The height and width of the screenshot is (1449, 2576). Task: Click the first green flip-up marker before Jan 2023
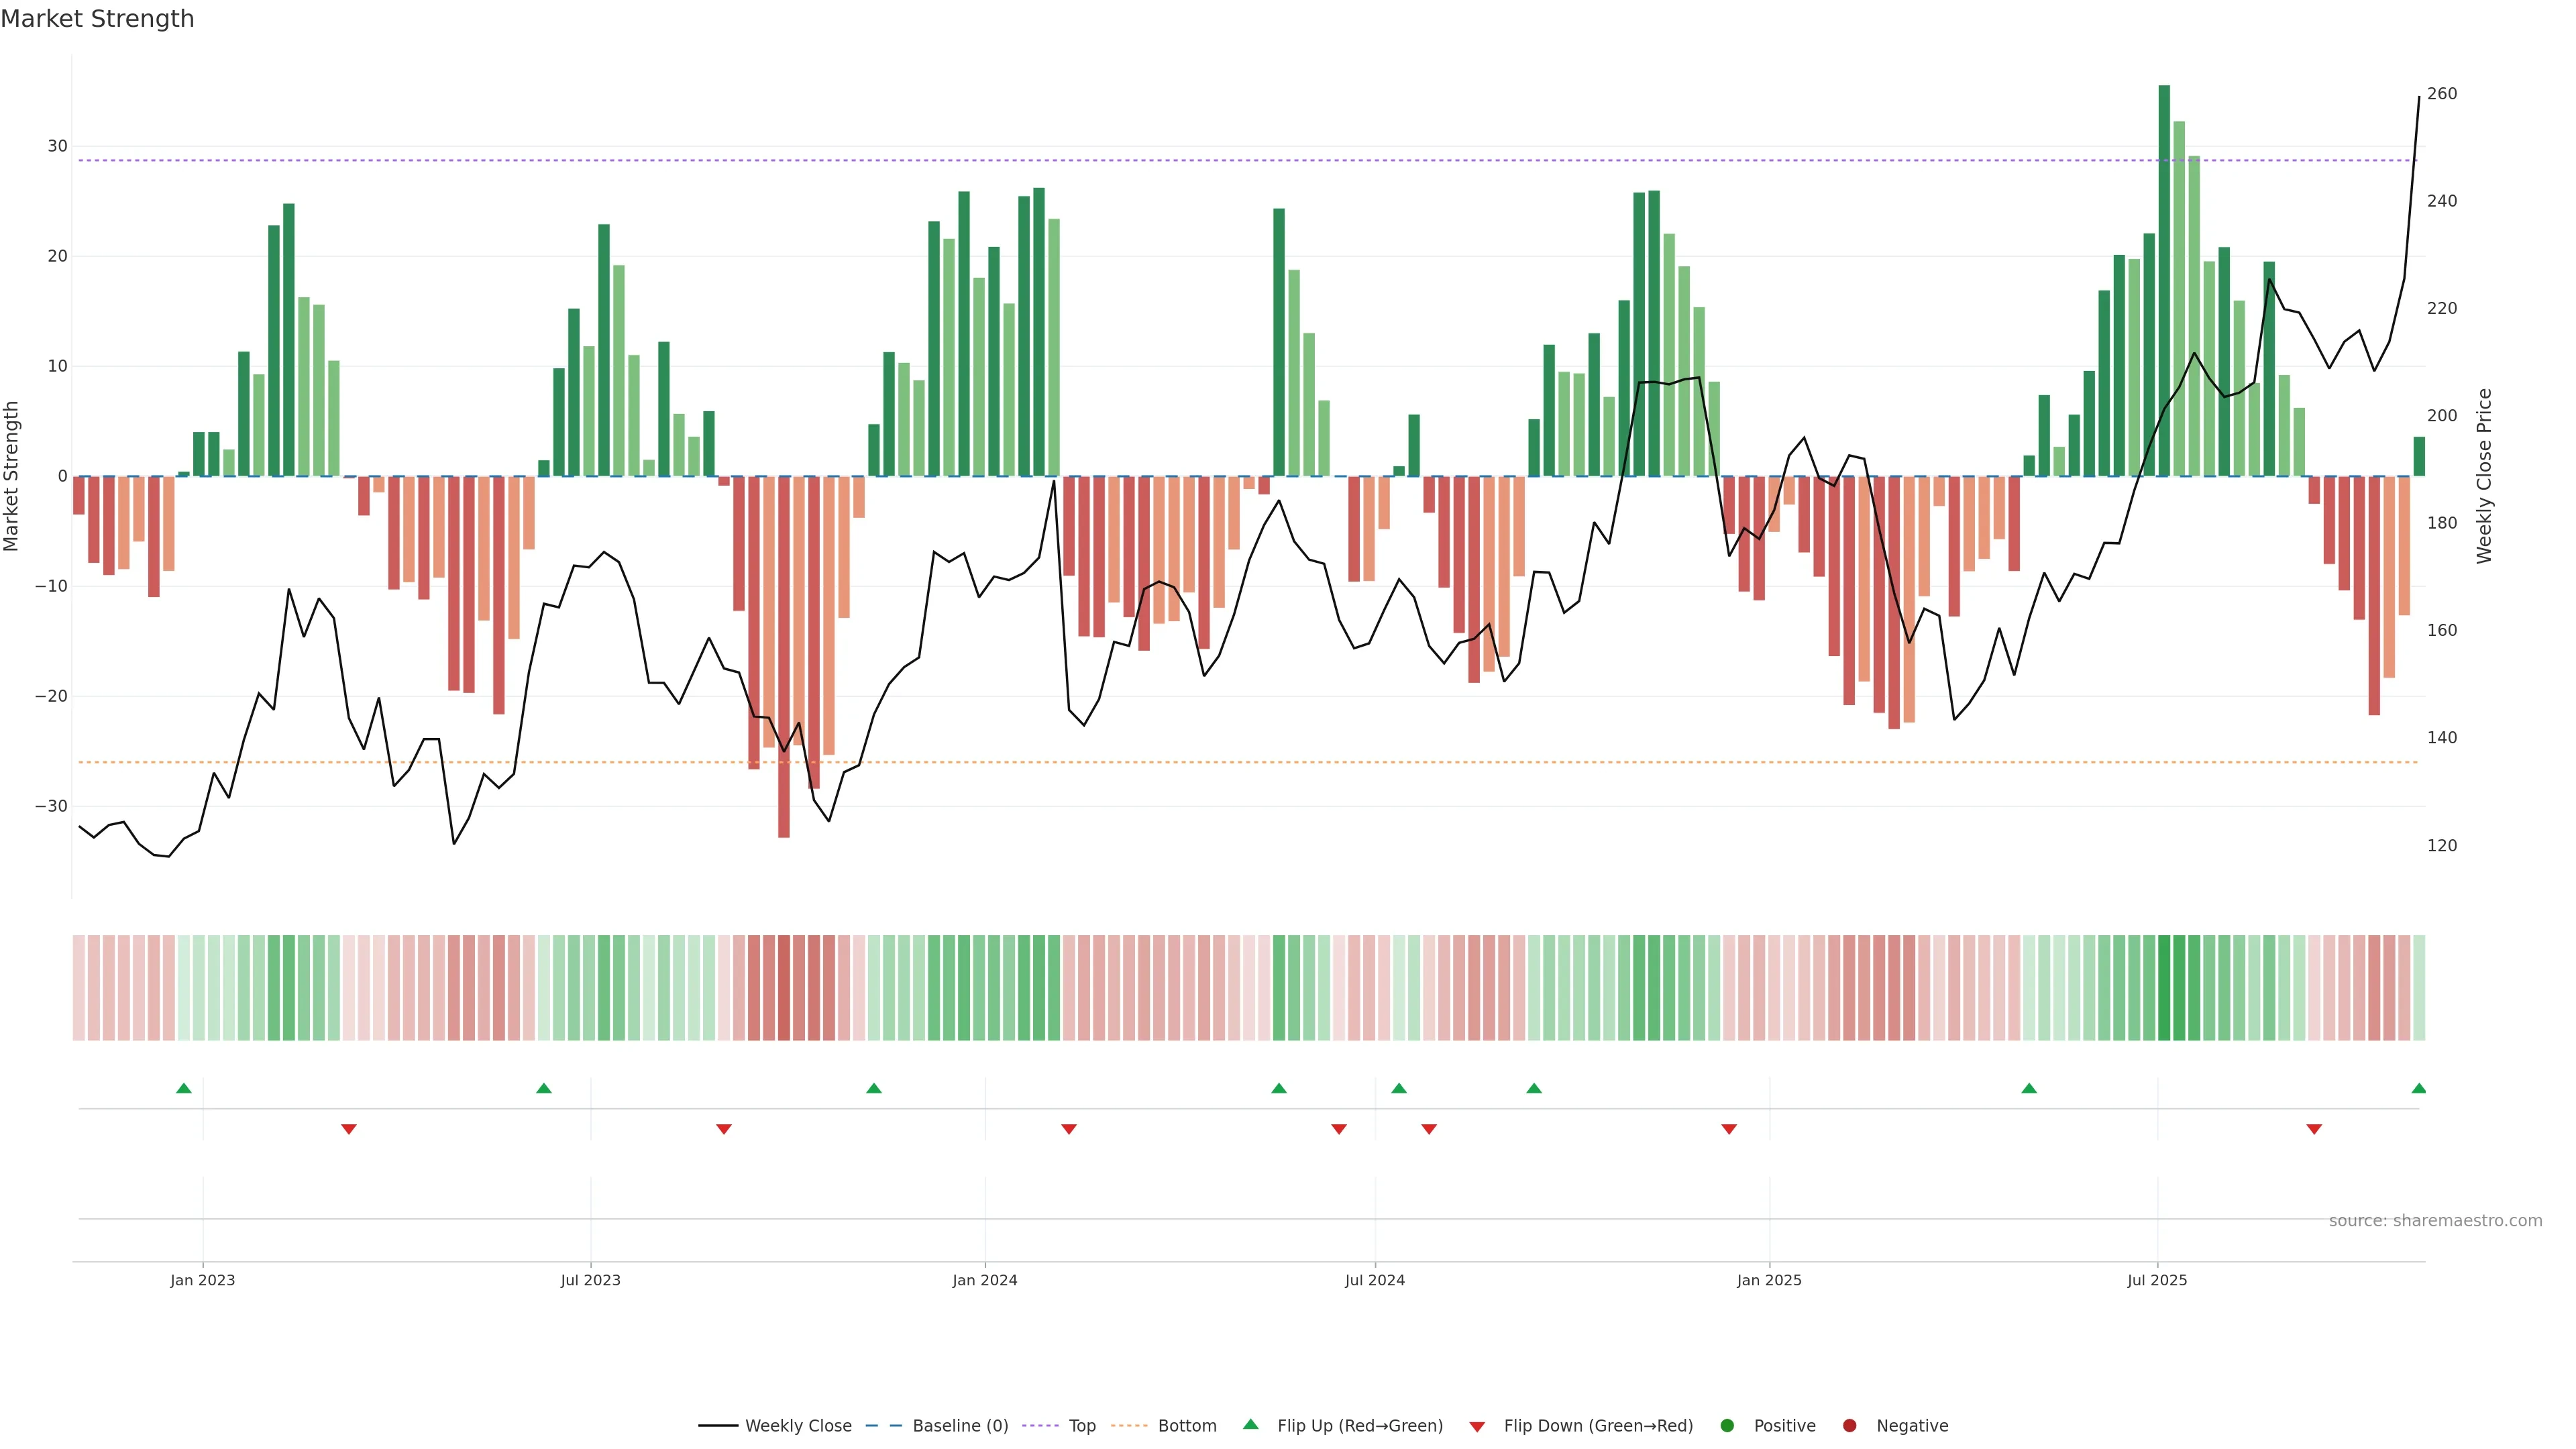point(183,1088)
